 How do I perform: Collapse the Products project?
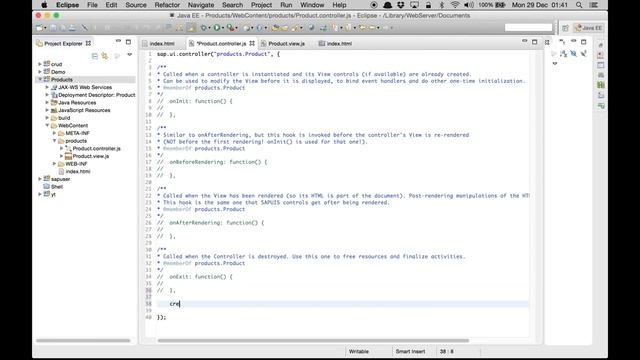[x=40, y=79]
